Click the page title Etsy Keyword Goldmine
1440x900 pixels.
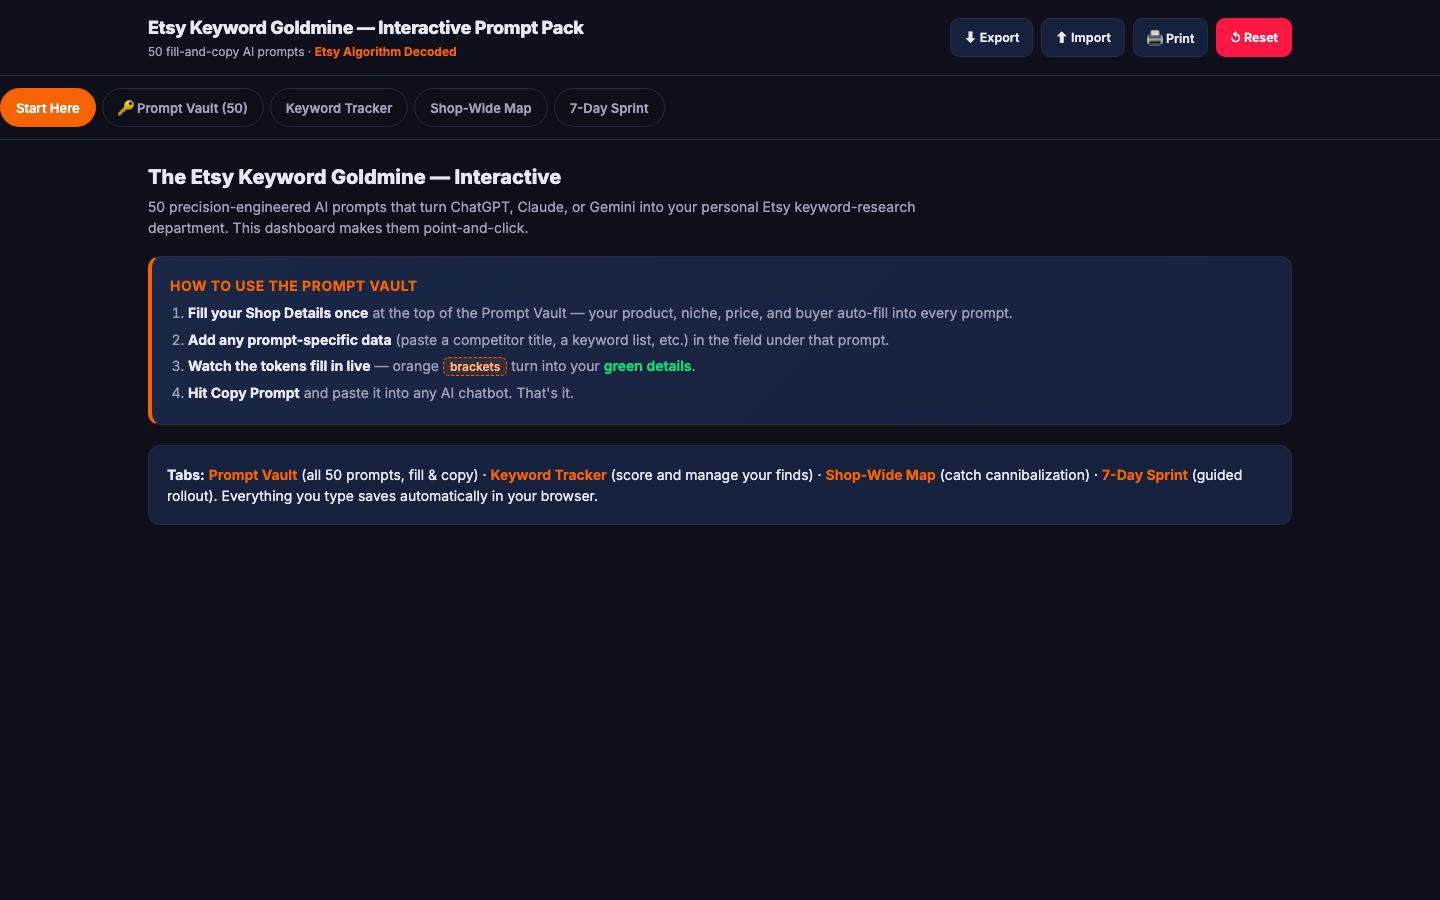[366, 28]
